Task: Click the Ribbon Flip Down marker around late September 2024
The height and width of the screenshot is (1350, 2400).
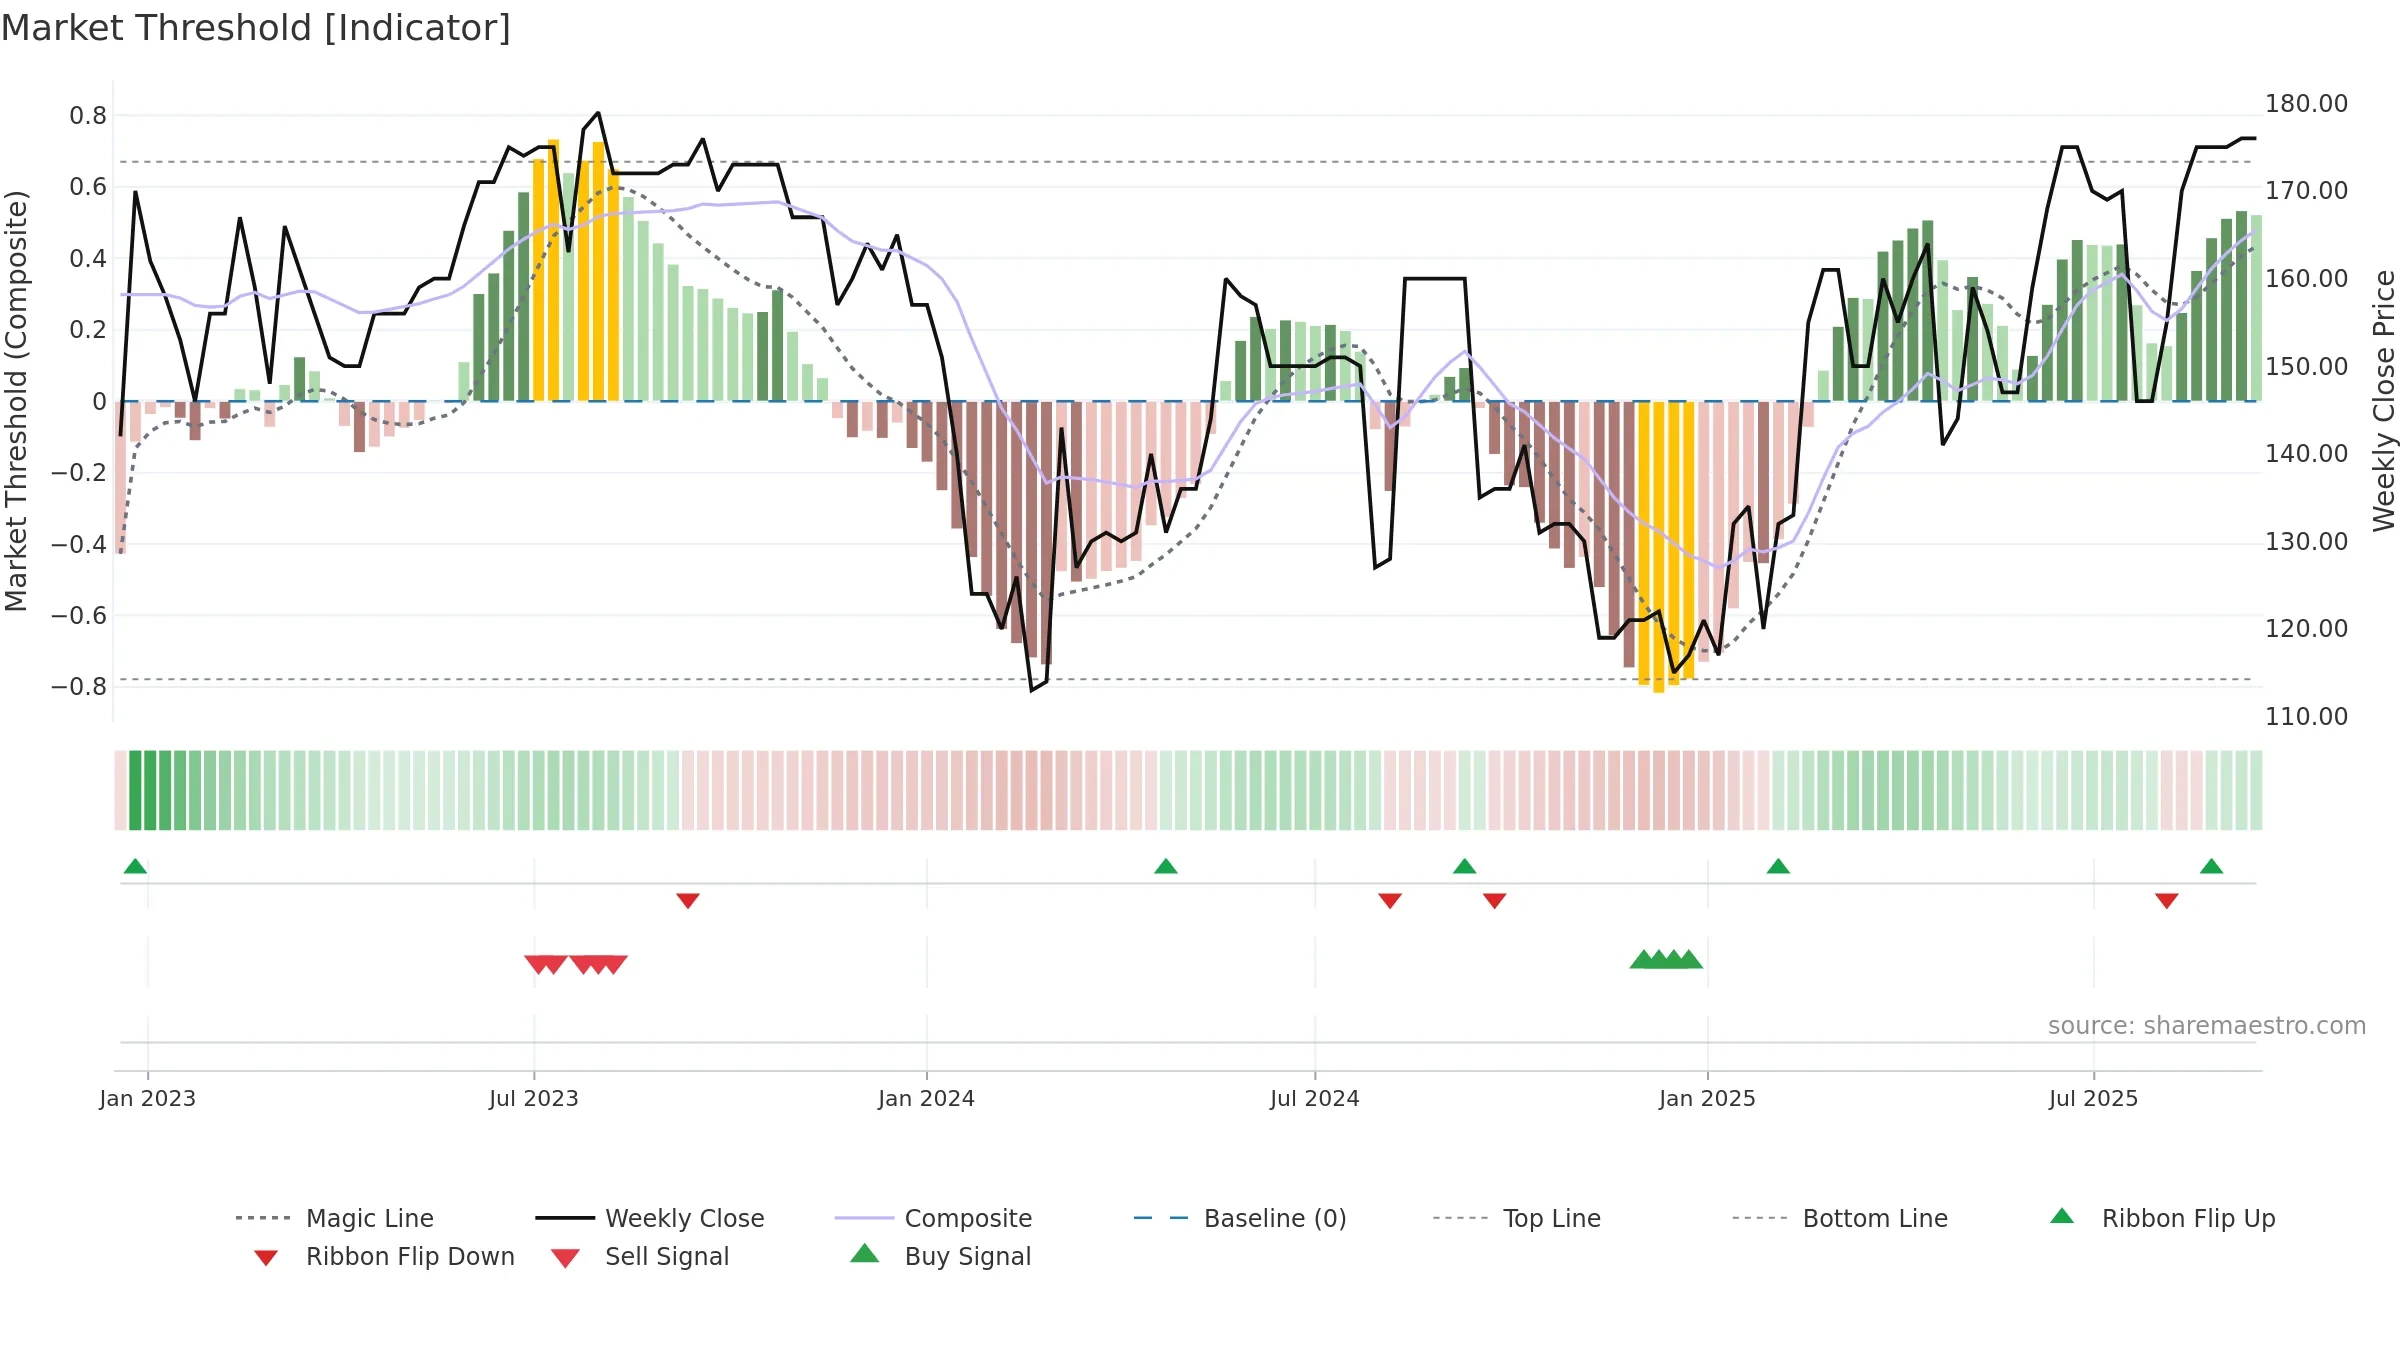Action: point(1495,901)
